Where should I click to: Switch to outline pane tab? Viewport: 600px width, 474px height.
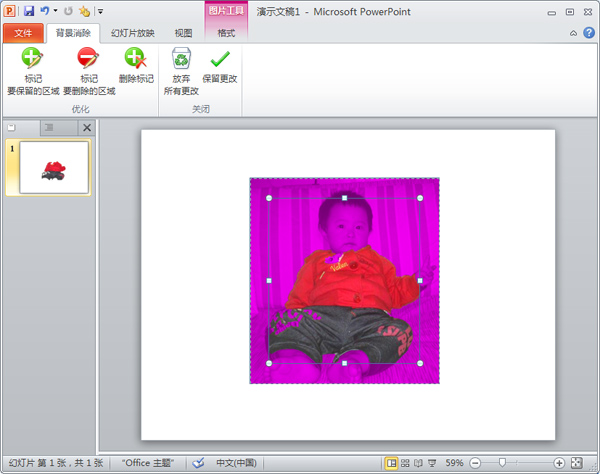click(49, 127)
